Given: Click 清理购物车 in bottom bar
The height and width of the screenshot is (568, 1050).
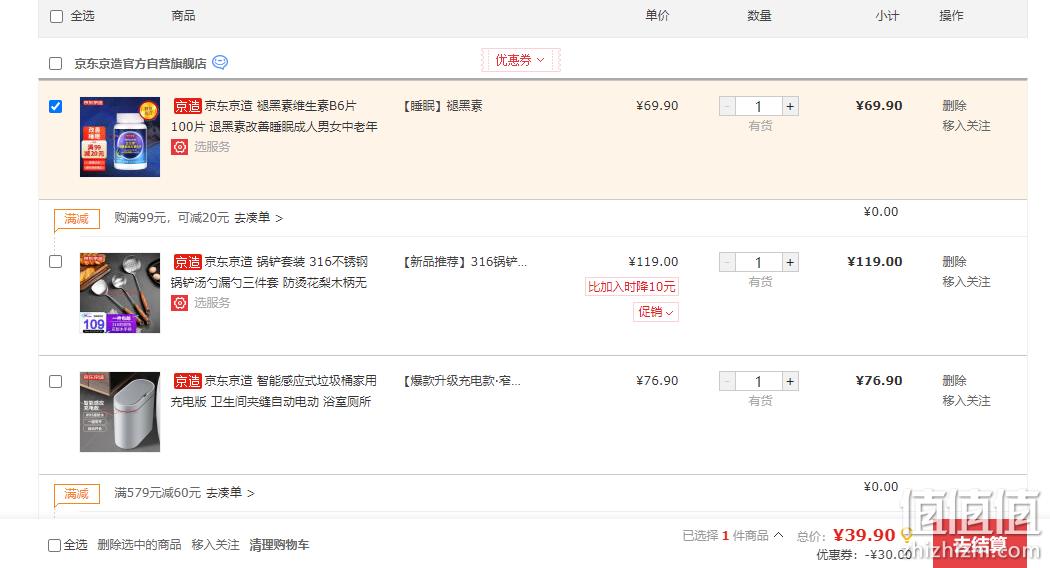Looking at the screenshot, I should (x=279, y=545).
